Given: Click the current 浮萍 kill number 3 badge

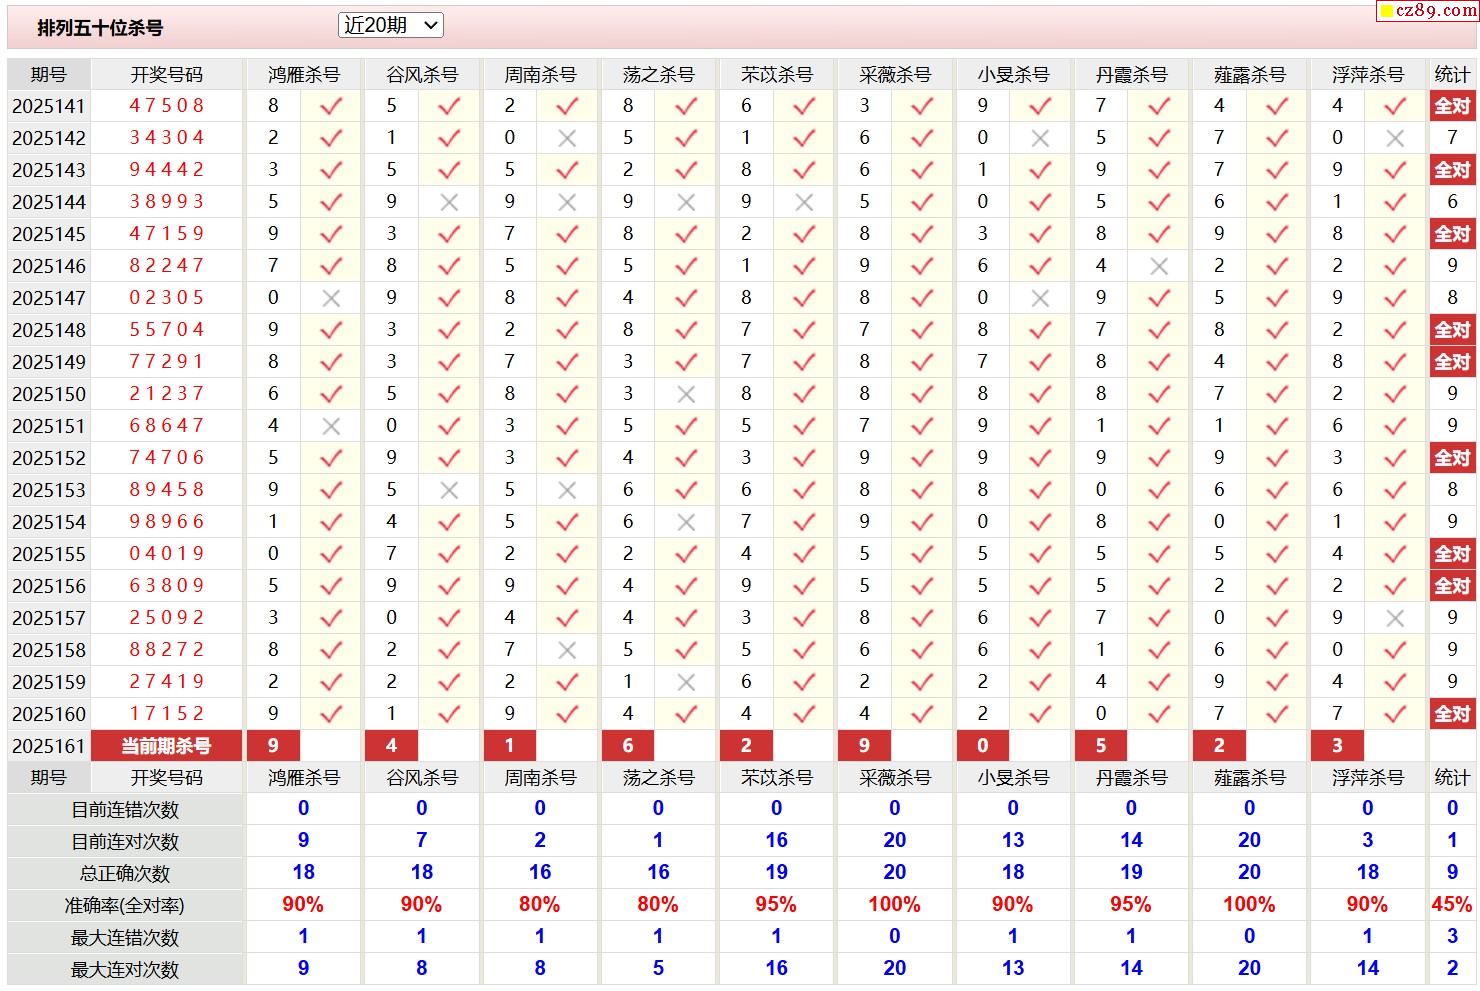Looking at the screenshot, I should (x=1337, y=746).
